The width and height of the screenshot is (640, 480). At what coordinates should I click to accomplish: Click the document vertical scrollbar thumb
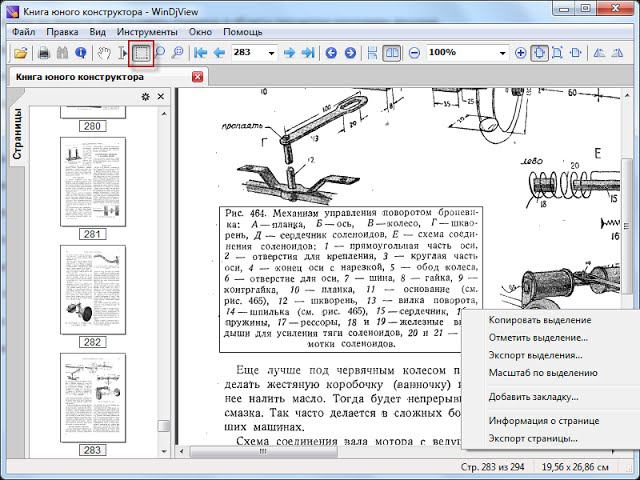tap(627, 225)
